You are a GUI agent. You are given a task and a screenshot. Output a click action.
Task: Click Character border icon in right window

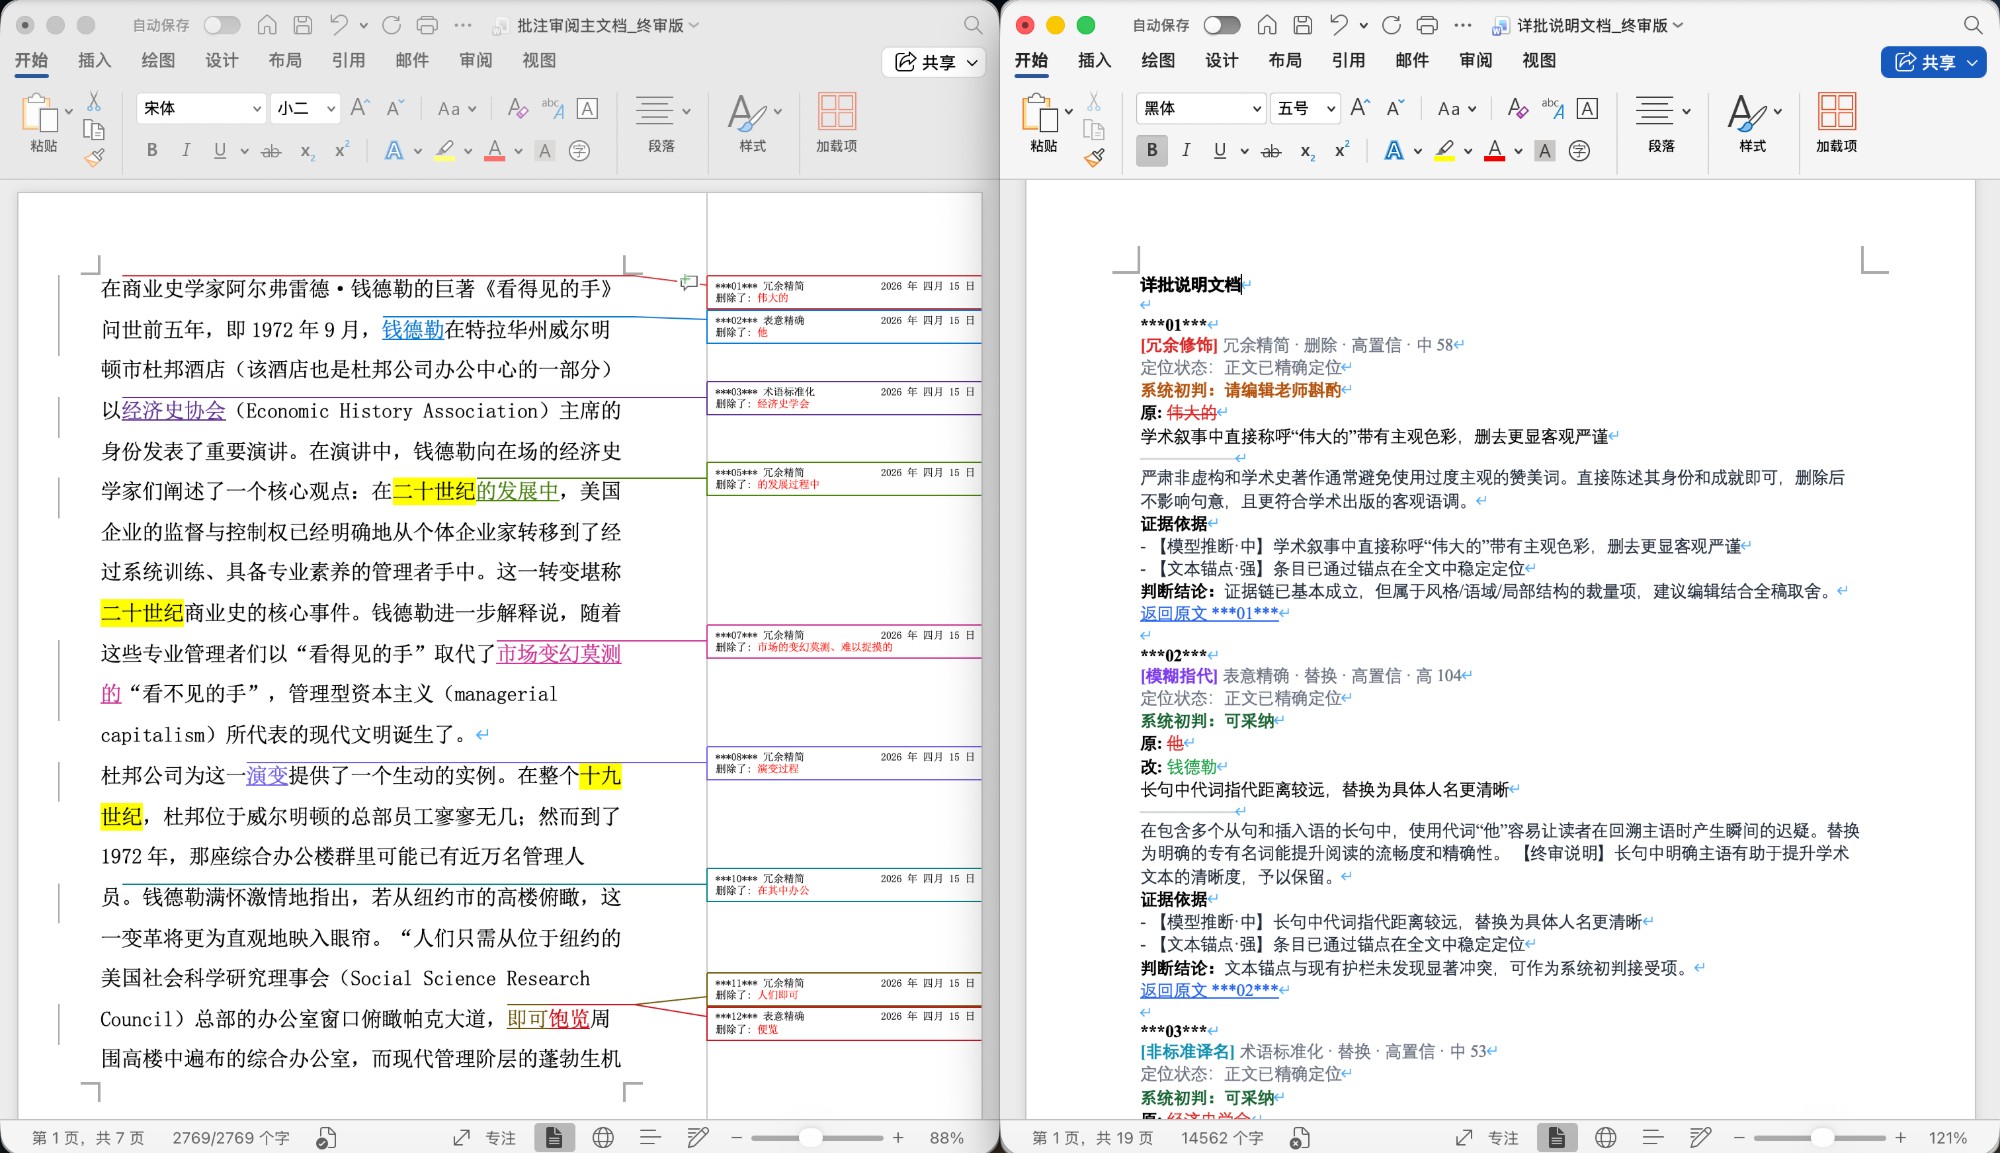pyautogui.click(x=1587, y=108)
